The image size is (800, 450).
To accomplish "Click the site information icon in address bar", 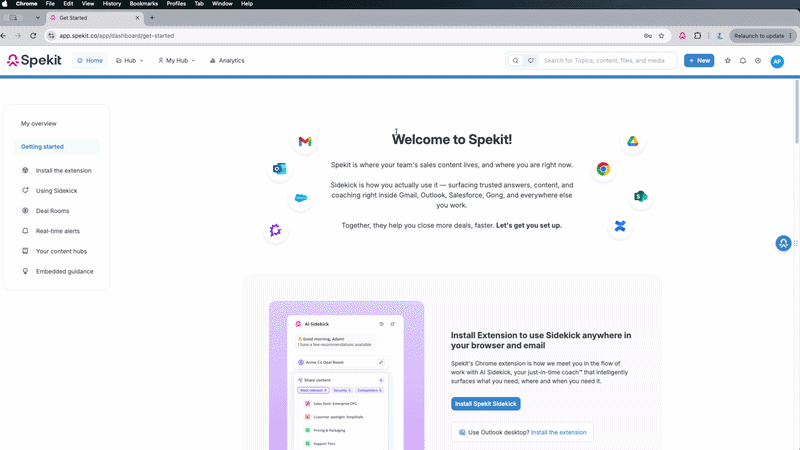I will coord(51,36).
